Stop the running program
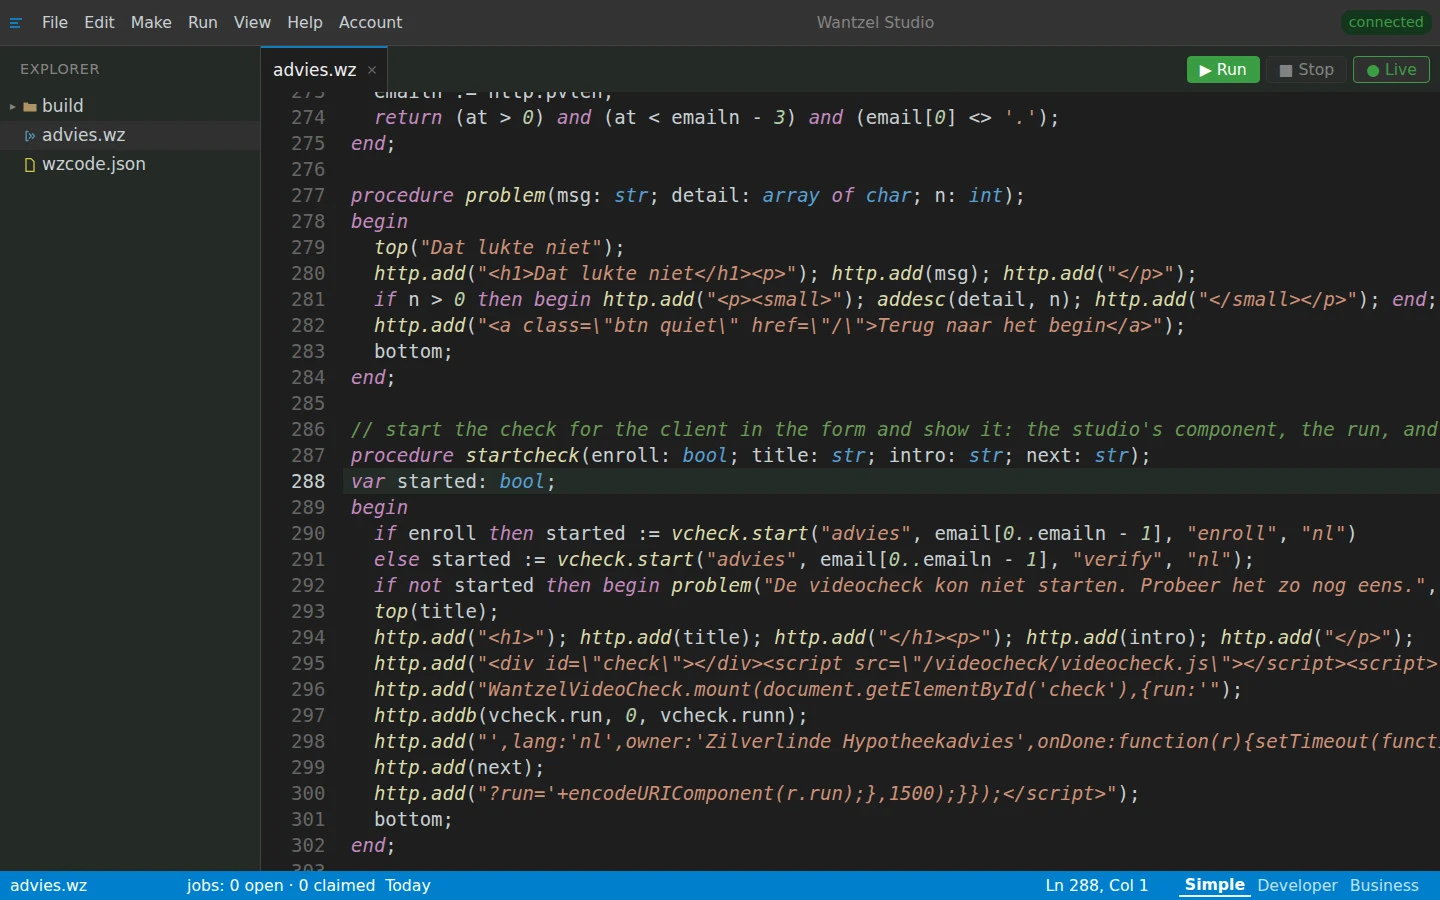Viewport: 1440px width, 900px height. [x=1307, y=70]
